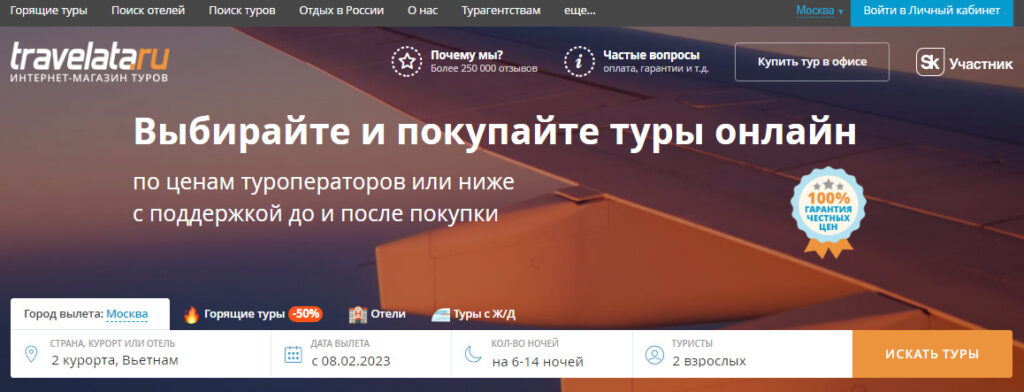Screen dimensions: 1024x392
Task: Open О нас menu item
Action: (x=423, y=10)
